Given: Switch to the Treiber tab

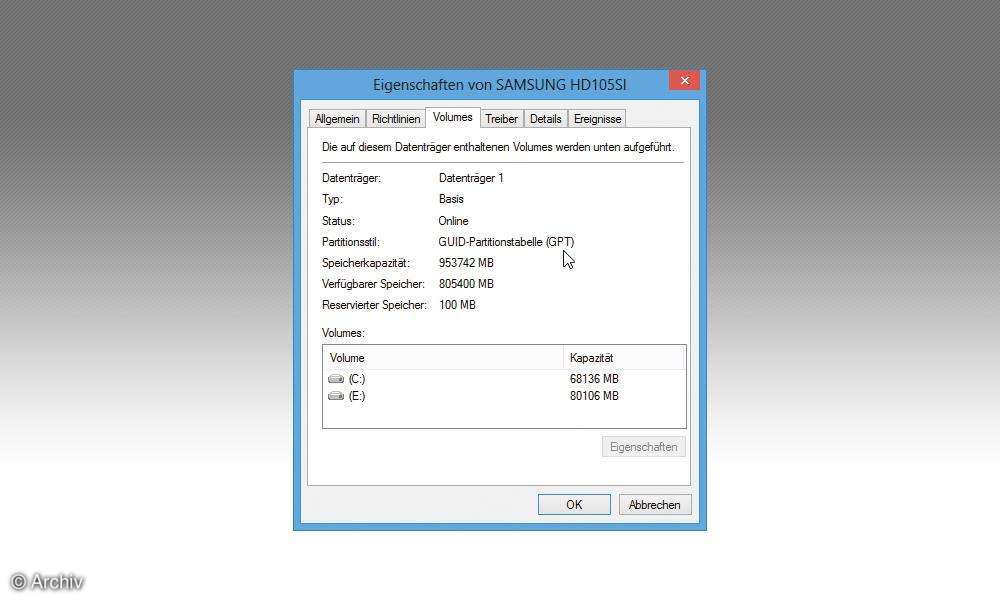Looking at the screenshot, I should [x=501, y=118].
